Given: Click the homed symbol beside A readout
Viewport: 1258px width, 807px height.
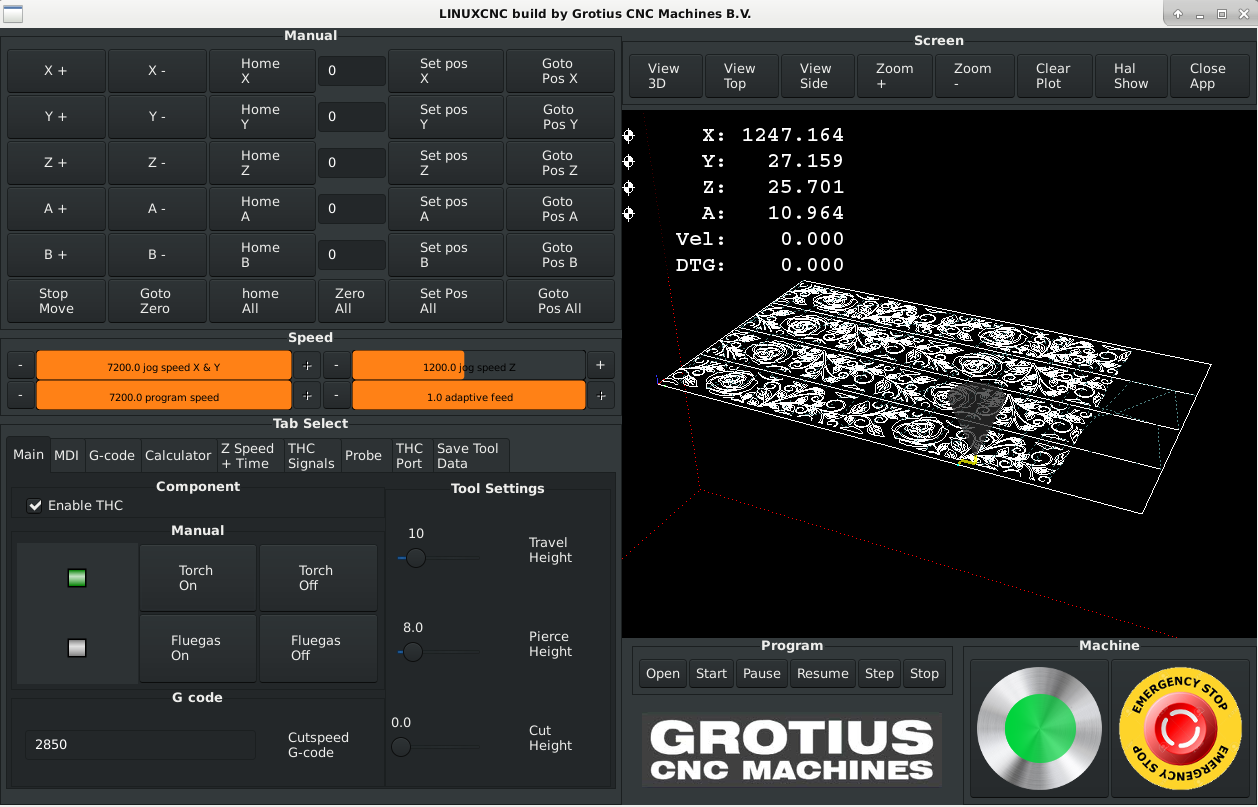Looking at the screenshot, I should [x=629, y=213].
